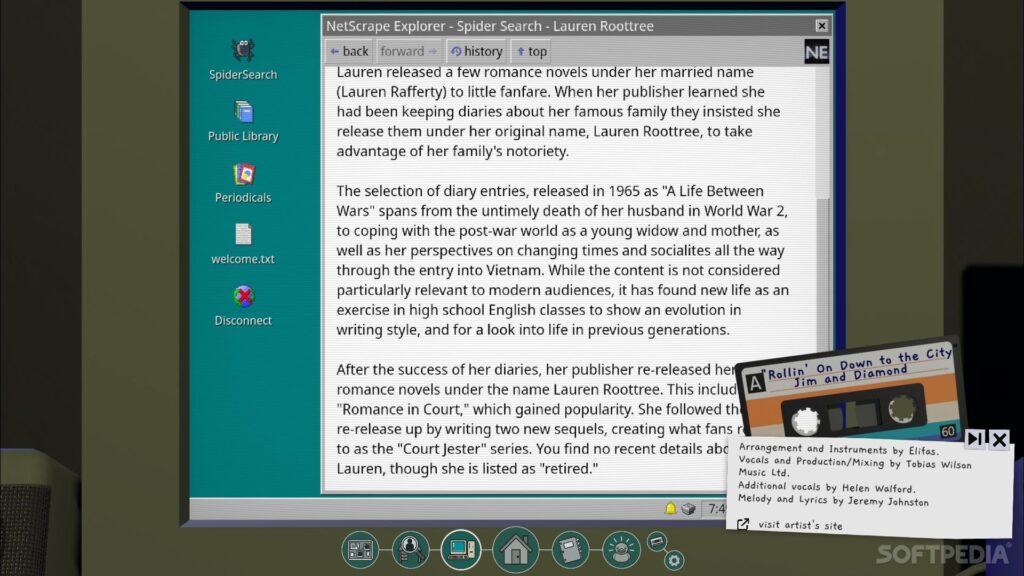Select the computer icon in bottom bar
The image size is (1024, 576).
pos(461,549)
